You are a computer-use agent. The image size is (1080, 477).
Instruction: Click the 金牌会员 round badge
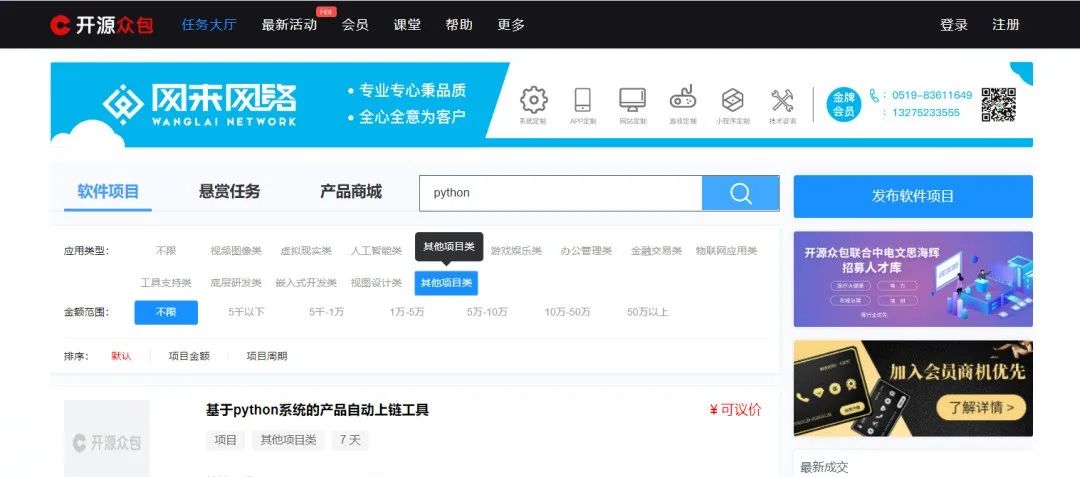click(844, 105)
